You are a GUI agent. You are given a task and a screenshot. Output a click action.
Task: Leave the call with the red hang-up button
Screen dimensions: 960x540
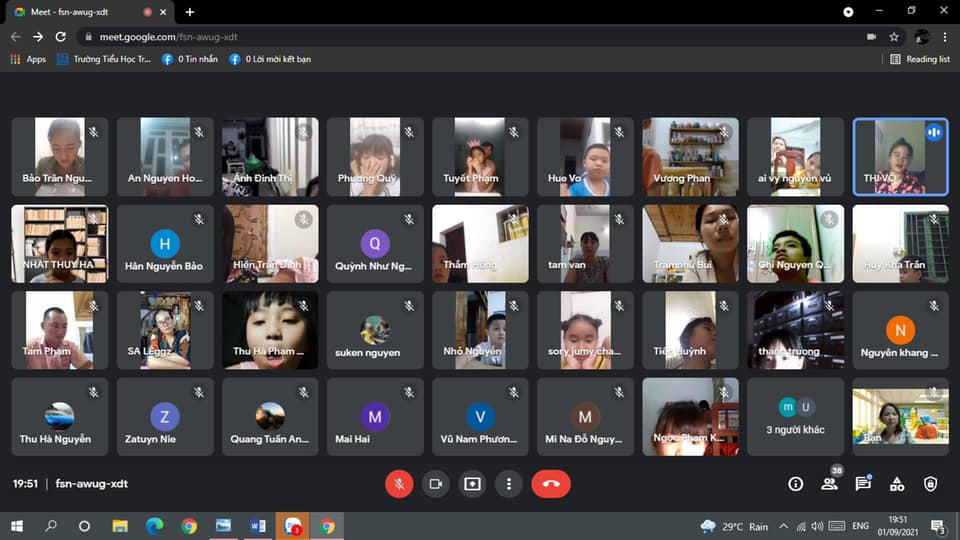(x=551, y=484)
